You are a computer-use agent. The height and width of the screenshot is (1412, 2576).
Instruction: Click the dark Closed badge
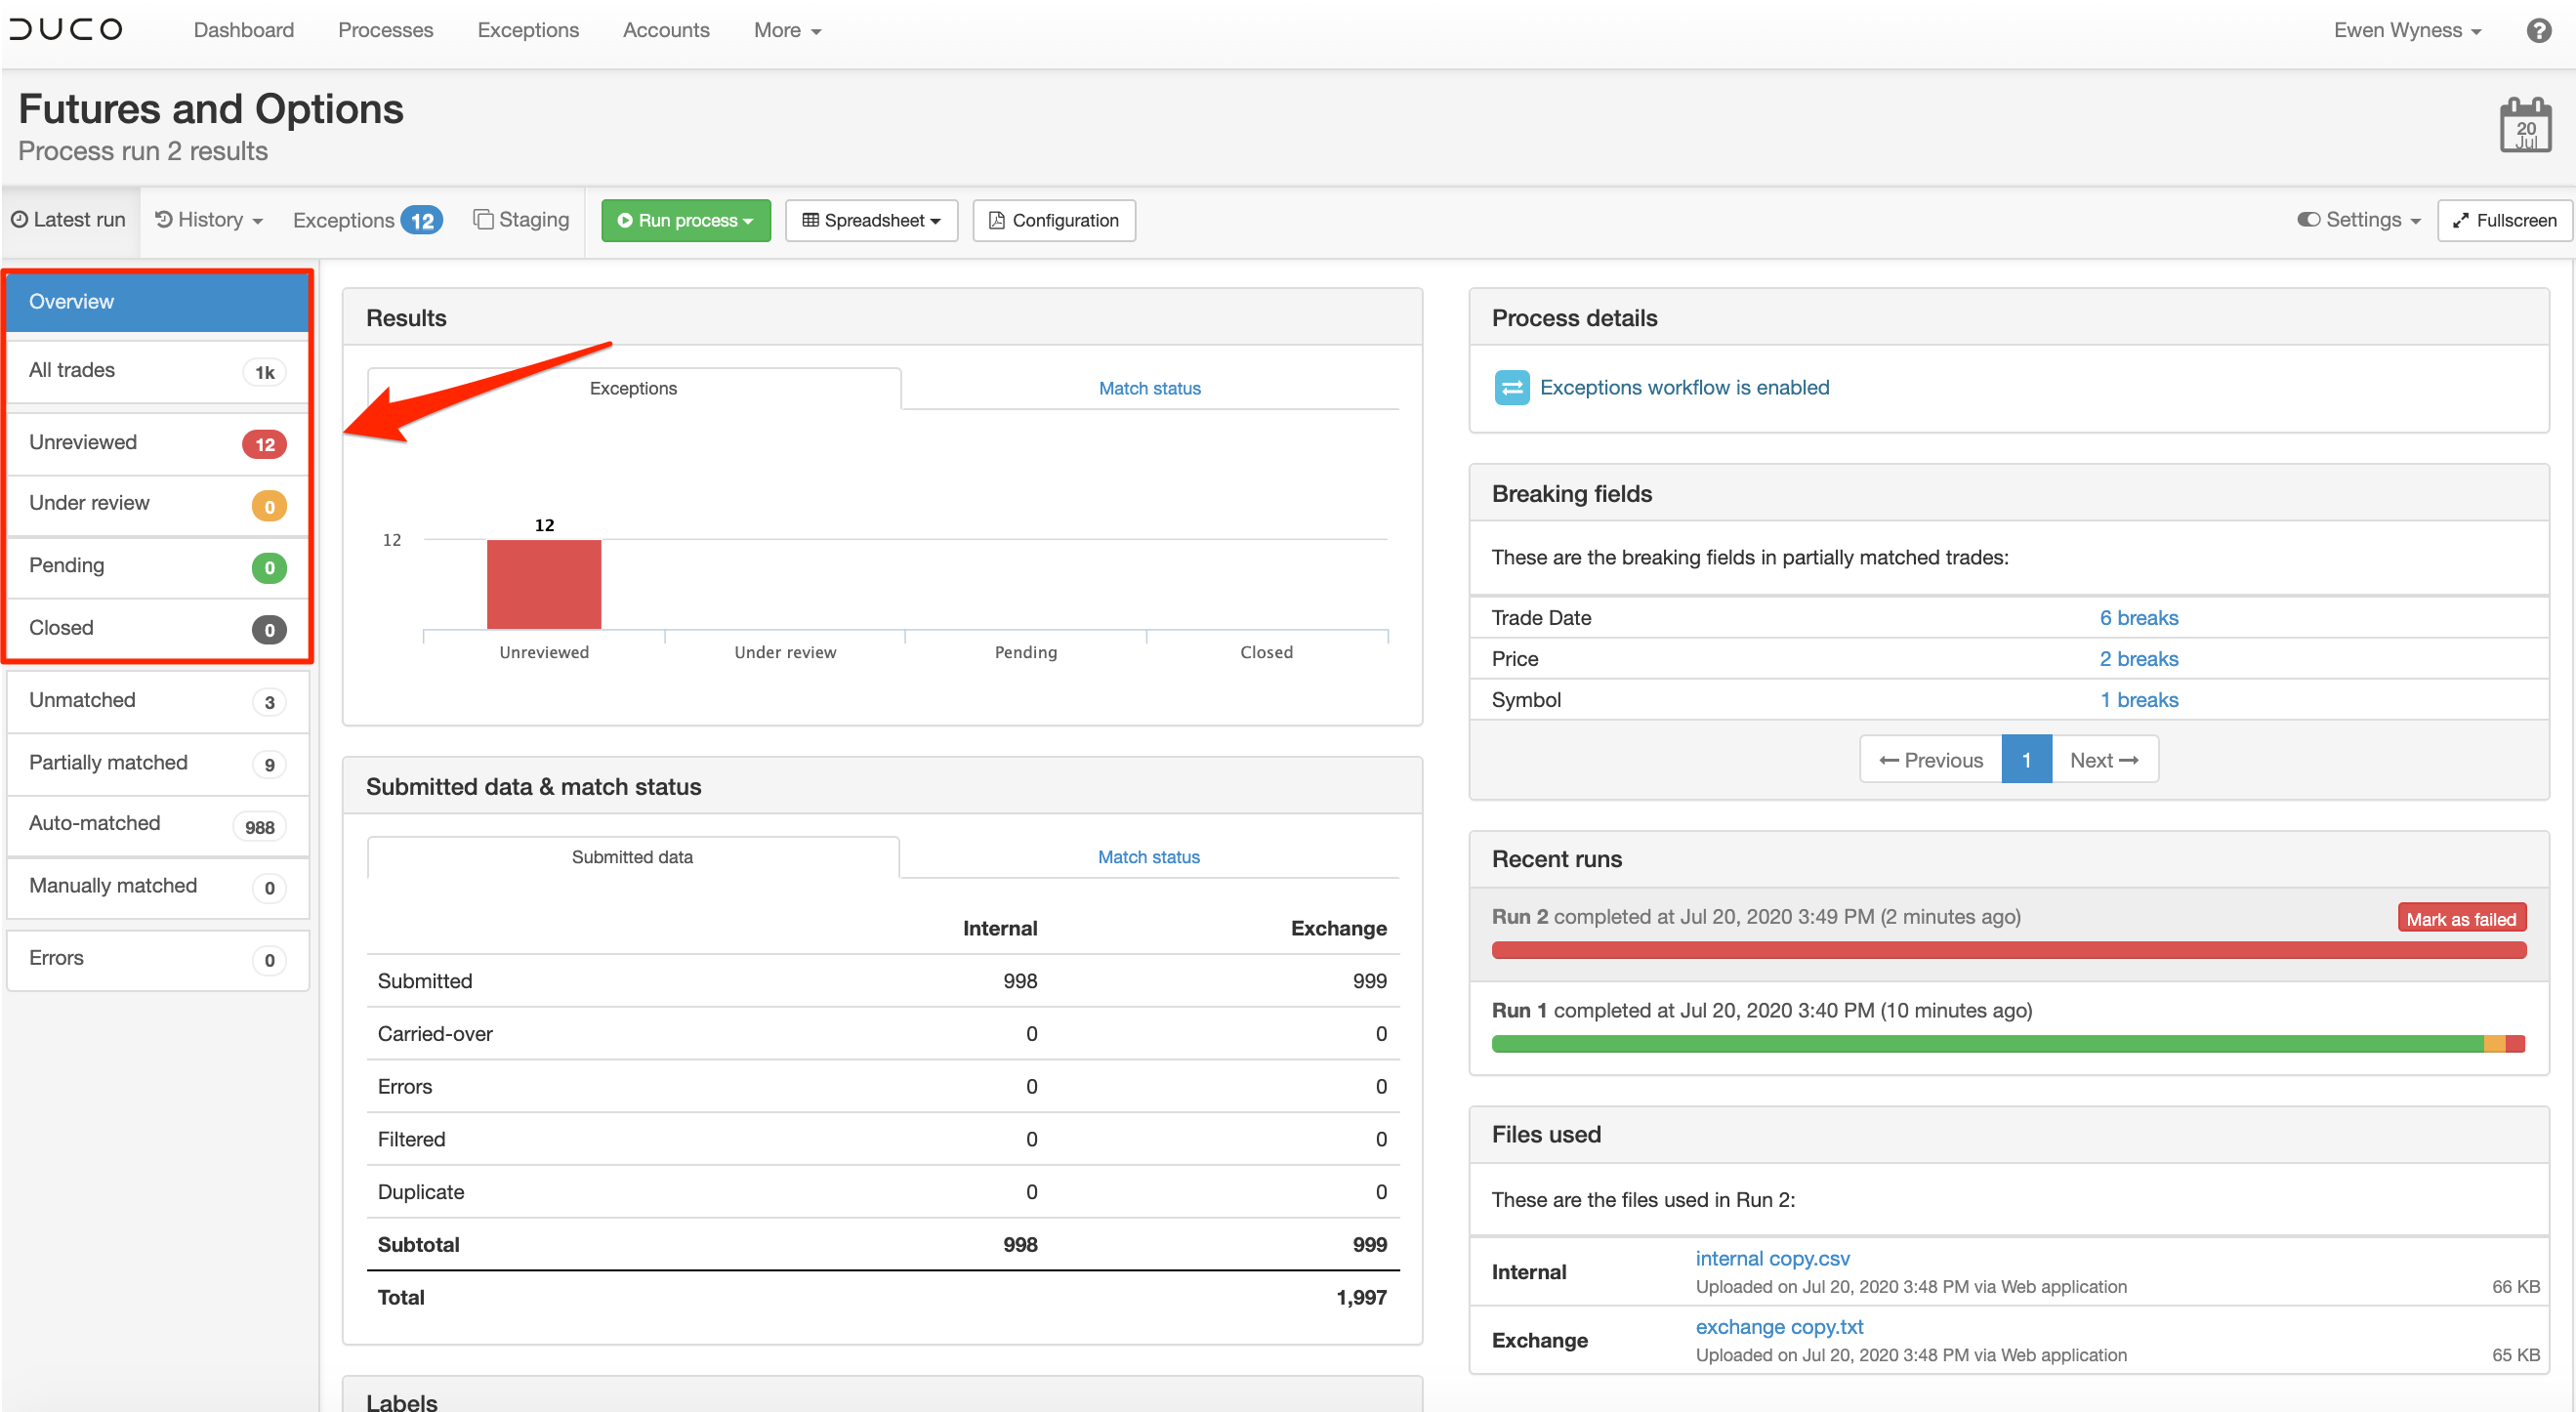[x=269, y=630]
